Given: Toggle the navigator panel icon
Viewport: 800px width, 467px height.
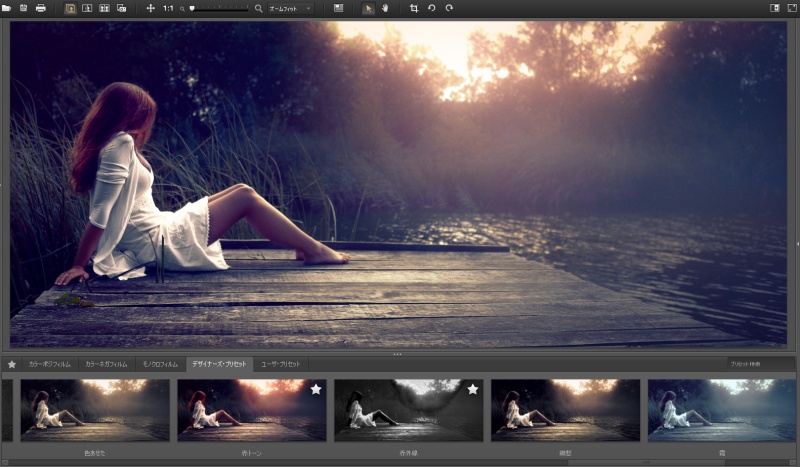Looking at the screenshot, I should (x=338, y=8).
